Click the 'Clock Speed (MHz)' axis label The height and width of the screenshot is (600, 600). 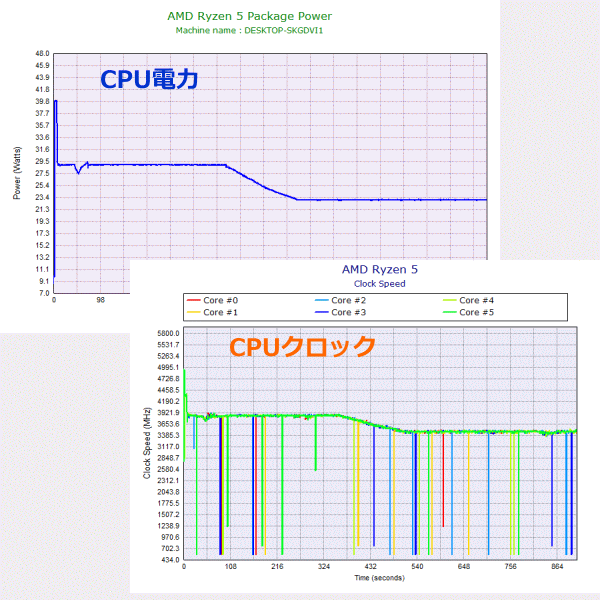pyautogui.click(x=147, y=443)
